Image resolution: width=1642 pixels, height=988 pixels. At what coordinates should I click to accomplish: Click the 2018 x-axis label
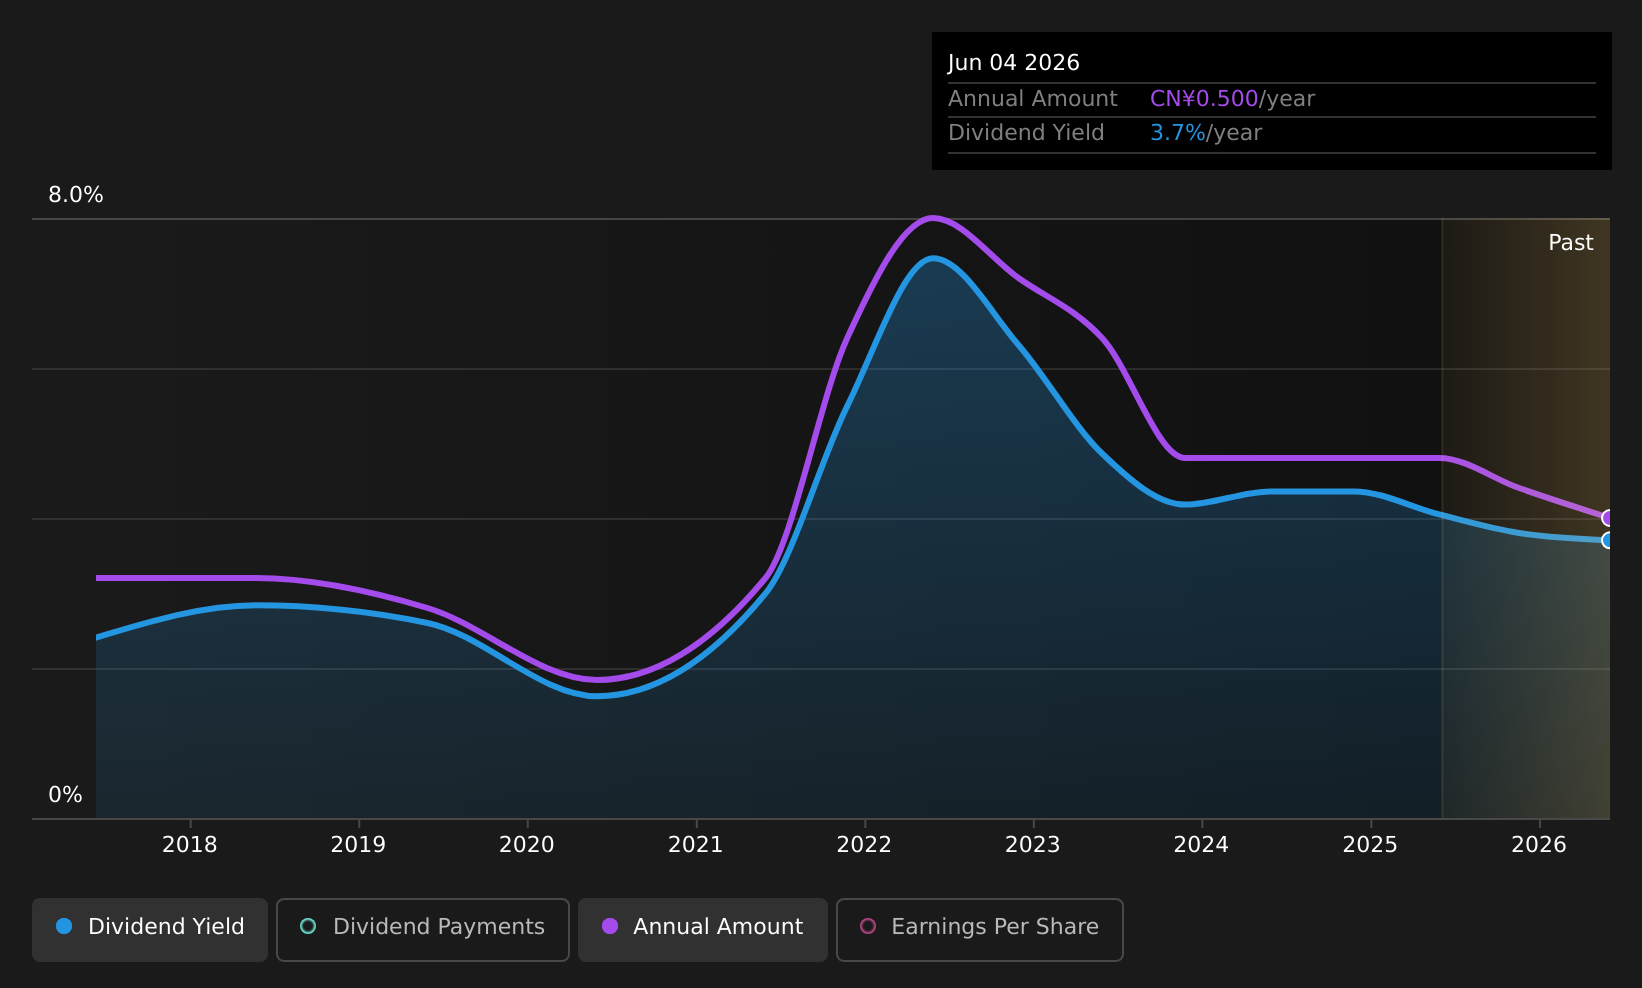[x=190, y=845]
